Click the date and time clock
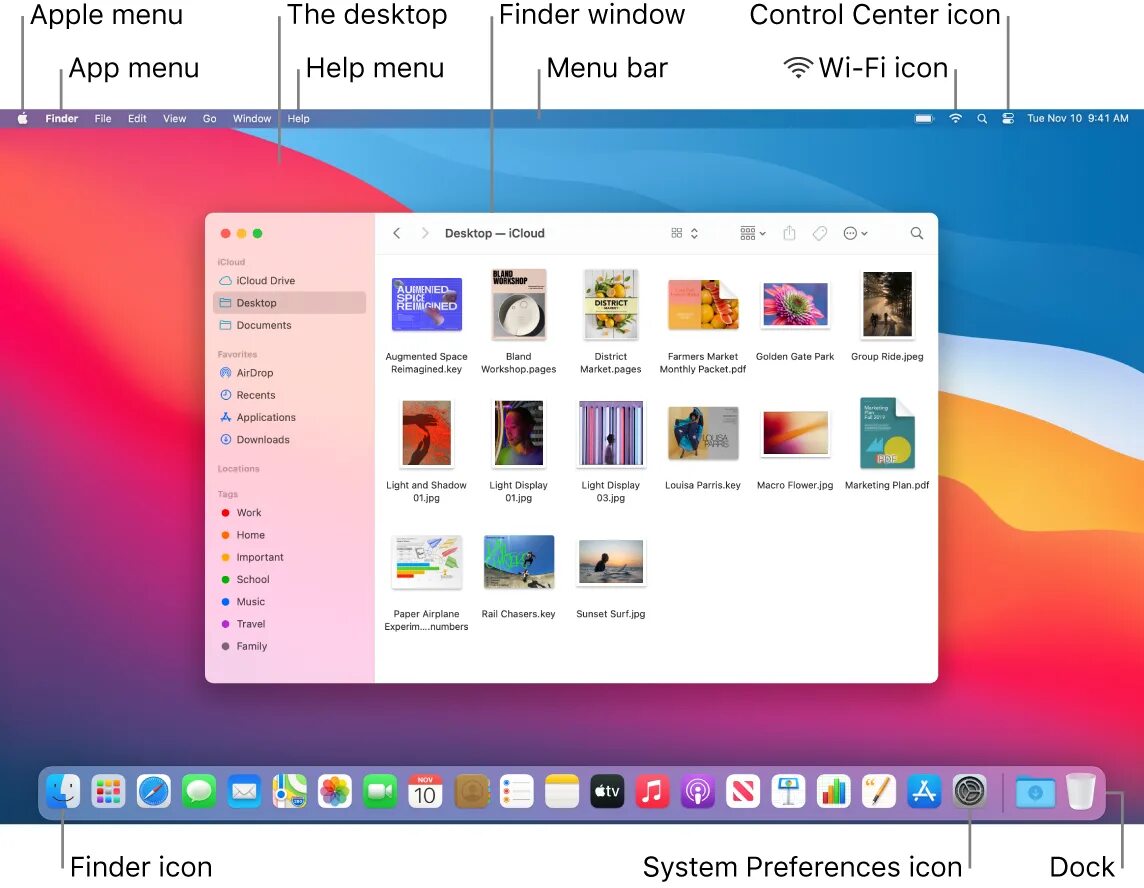 coord(1078,118)
